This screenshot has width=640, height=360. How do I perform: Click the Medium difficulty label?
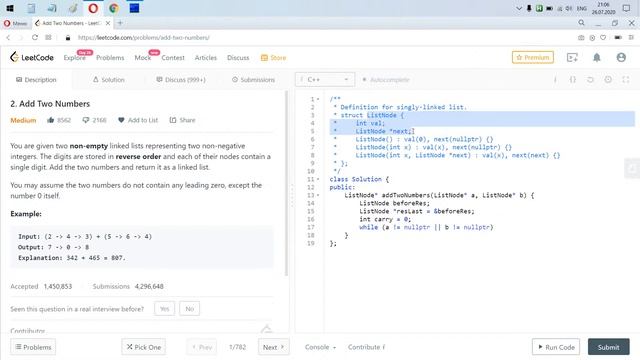point(23,120)
